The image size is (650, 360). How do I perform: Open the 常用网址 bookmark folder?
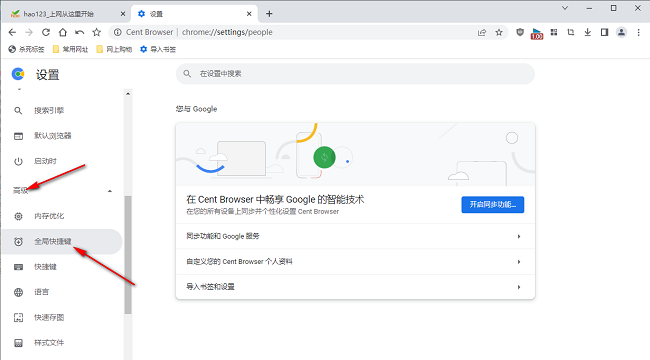click(x=70, y=49)
